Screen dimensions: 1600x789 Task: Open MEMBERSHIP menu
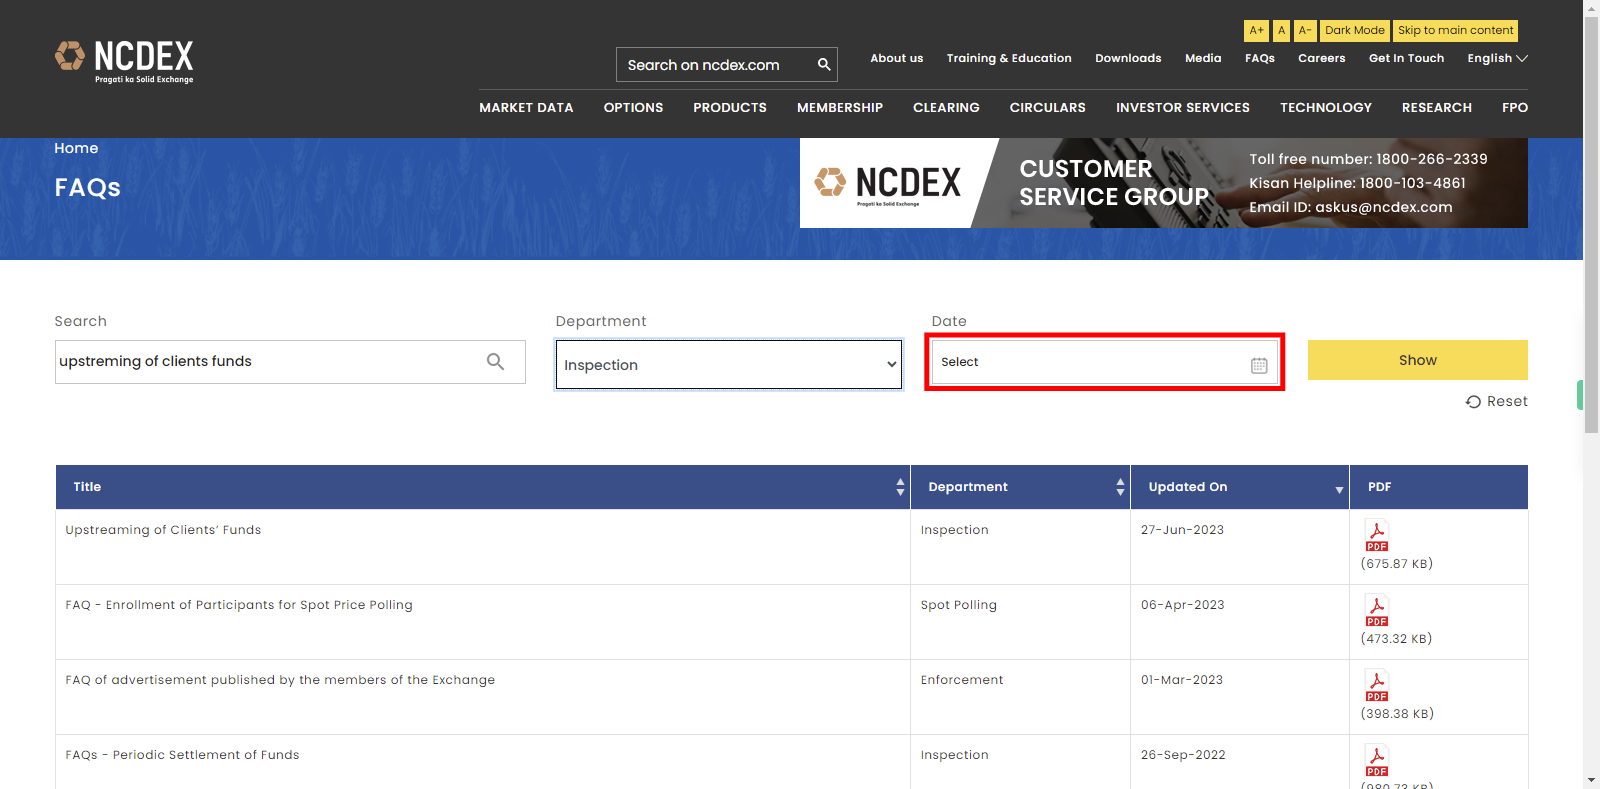(840, 107)
